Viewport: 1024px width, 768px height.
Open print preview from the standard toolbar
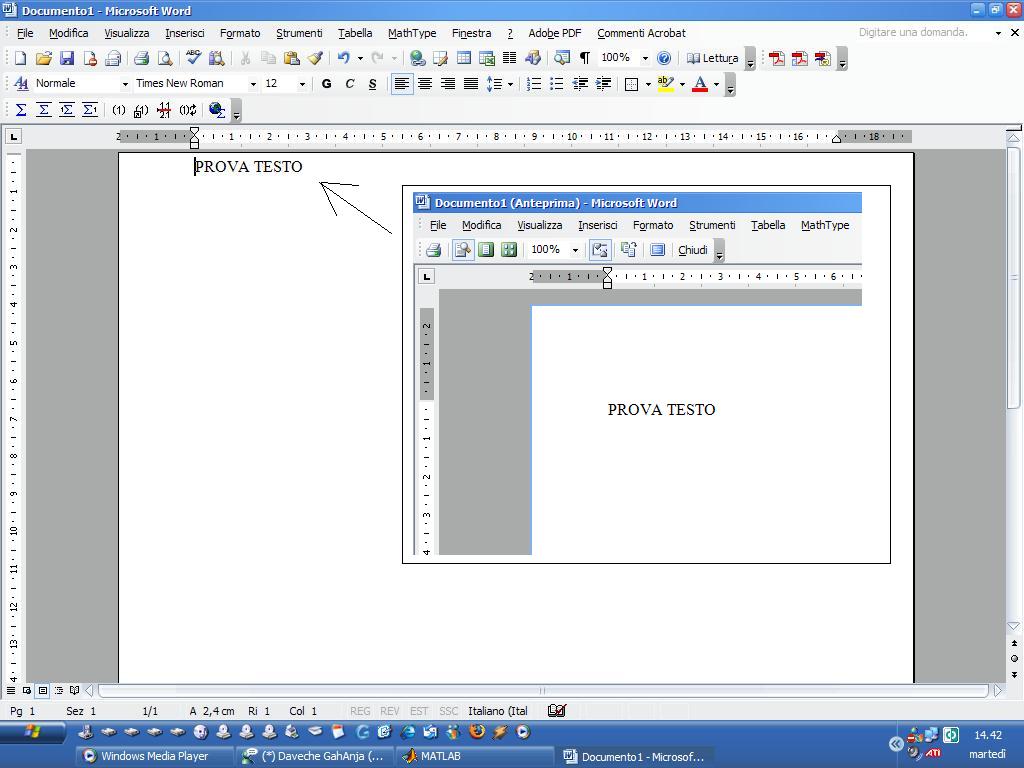165,58
